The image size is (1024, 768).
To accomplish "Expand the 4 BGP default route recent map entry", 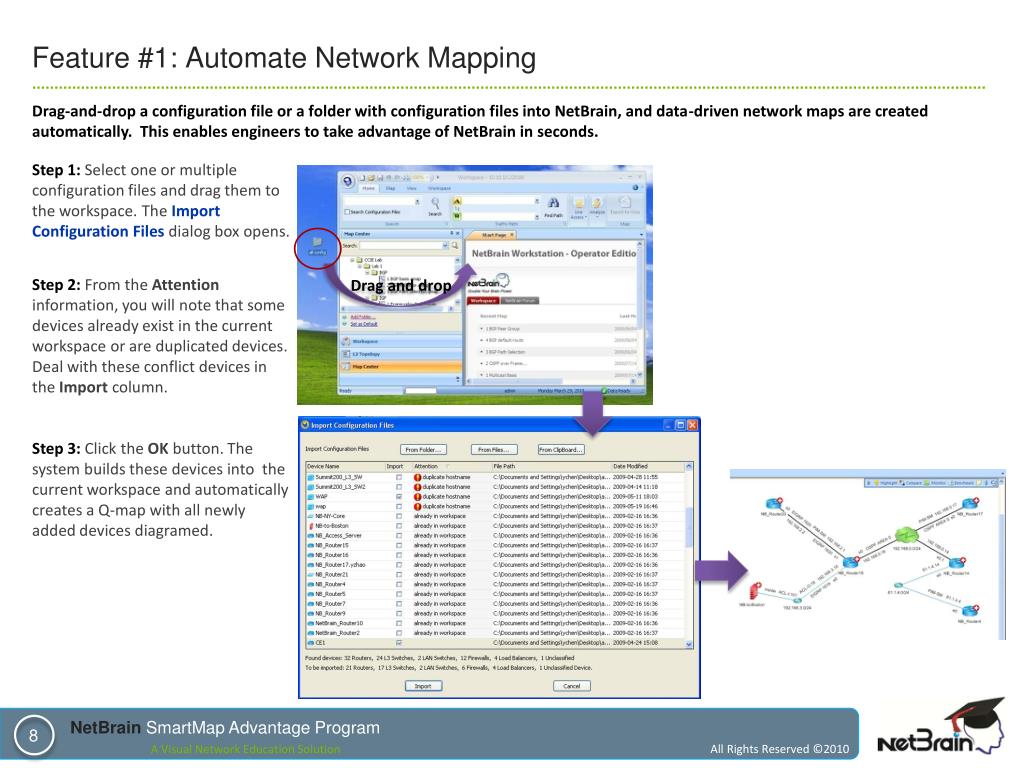I will (x=481, y=340).
